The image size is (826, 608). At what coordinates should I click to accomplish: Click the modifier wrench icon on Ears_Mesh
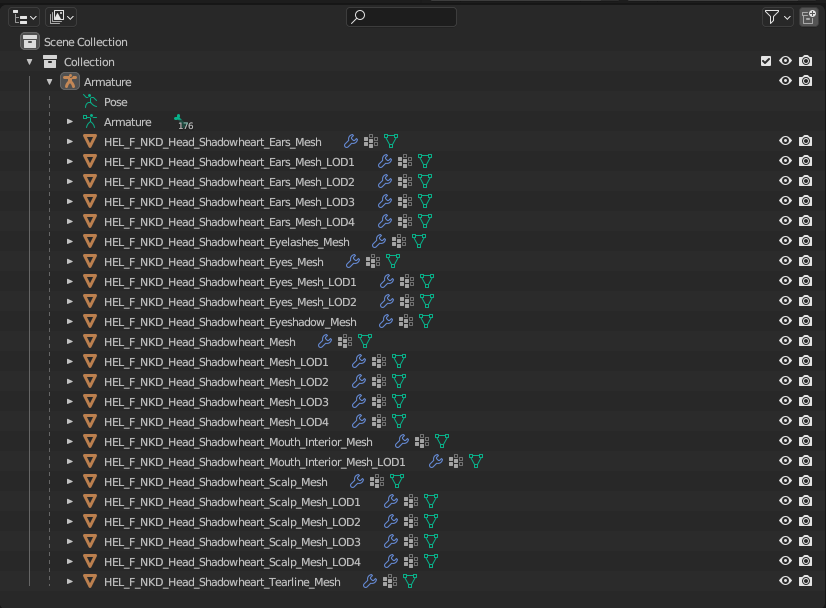click(x=351, y=141)
